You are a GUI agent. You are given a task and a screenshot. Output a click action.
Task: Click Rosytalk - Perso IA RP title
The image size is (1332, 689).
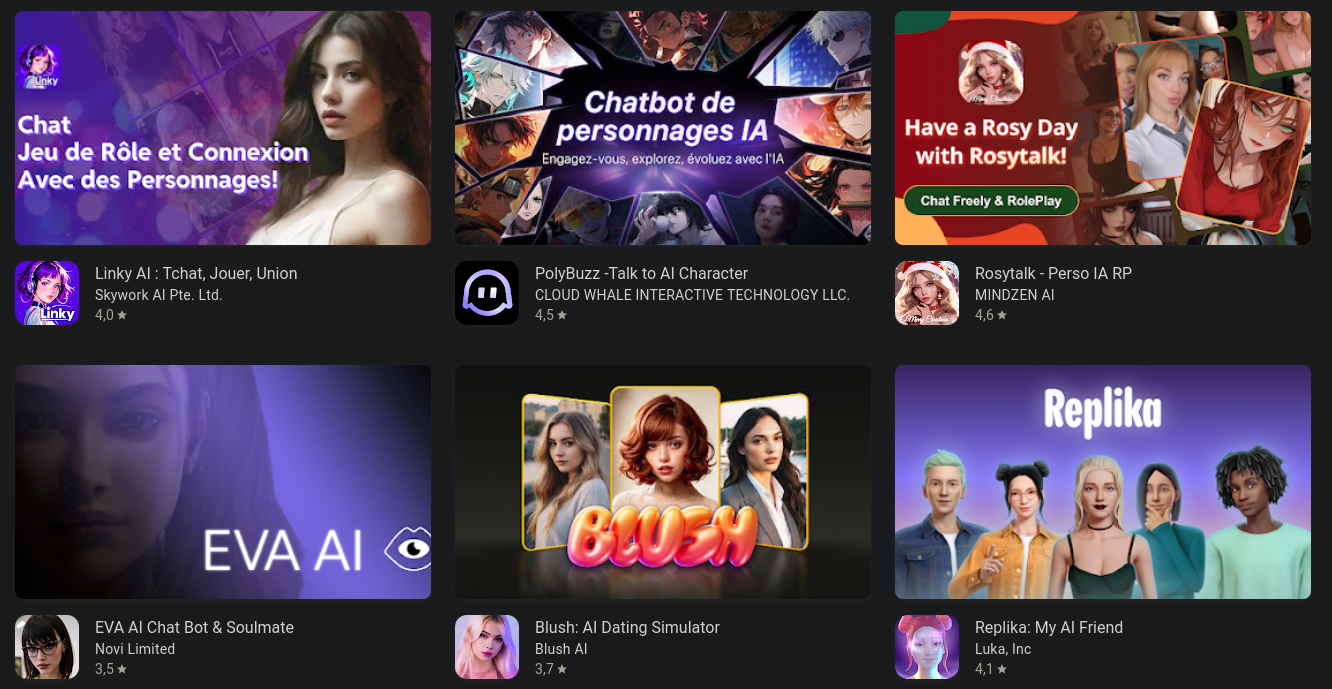pyautogui.click(x=1053, y=273)
